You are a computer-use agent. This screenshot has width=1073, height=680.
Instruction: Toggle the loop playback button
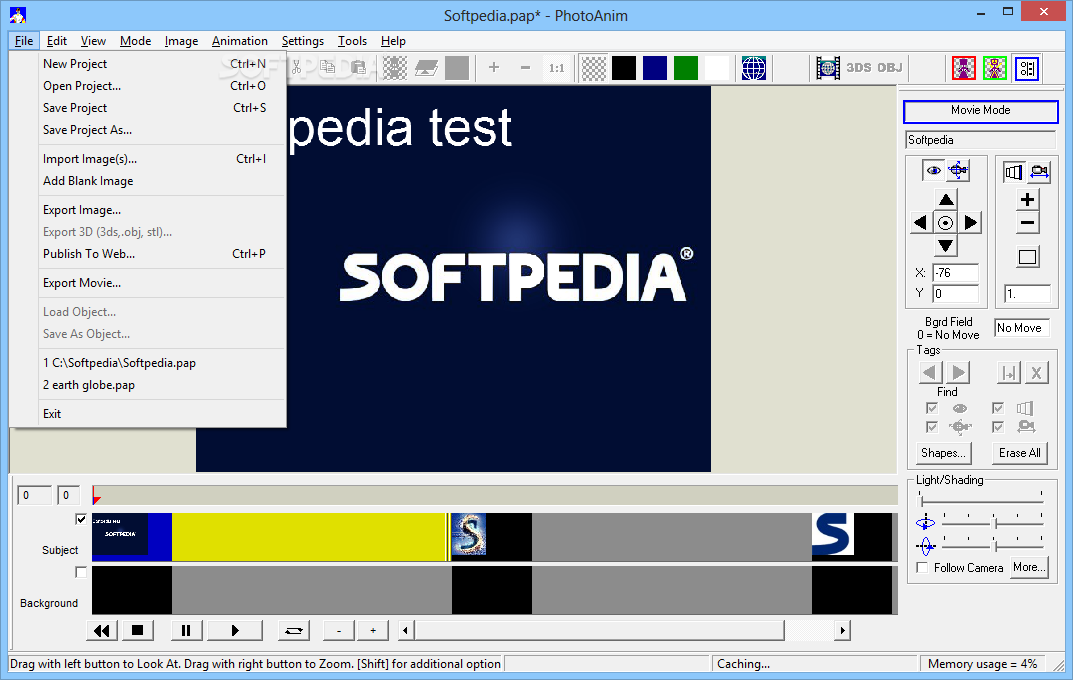(x=294, y=630)
